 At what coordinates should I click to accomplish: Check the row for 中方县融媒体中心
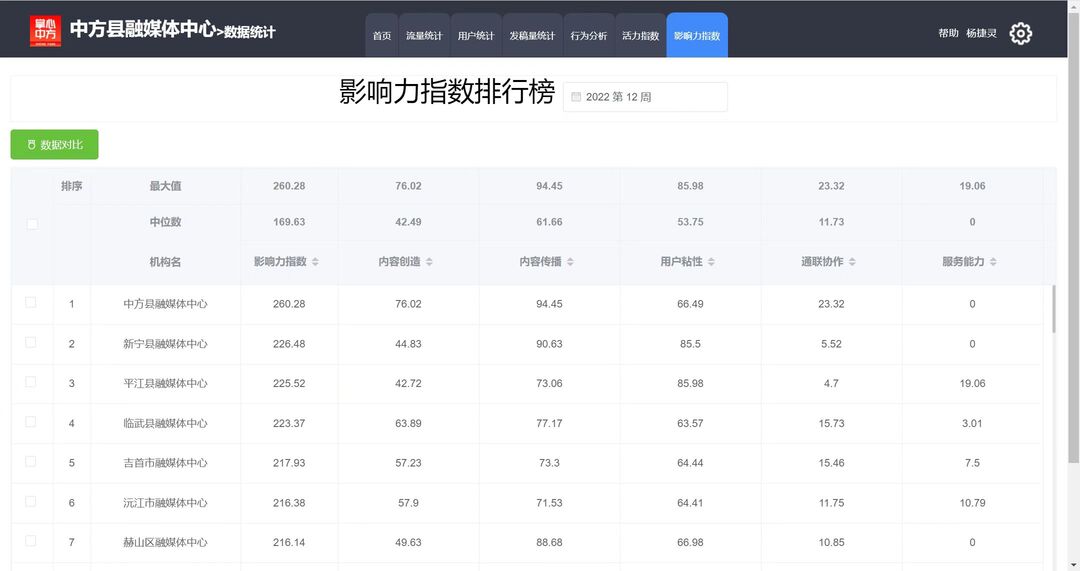(x=30, y=302)
